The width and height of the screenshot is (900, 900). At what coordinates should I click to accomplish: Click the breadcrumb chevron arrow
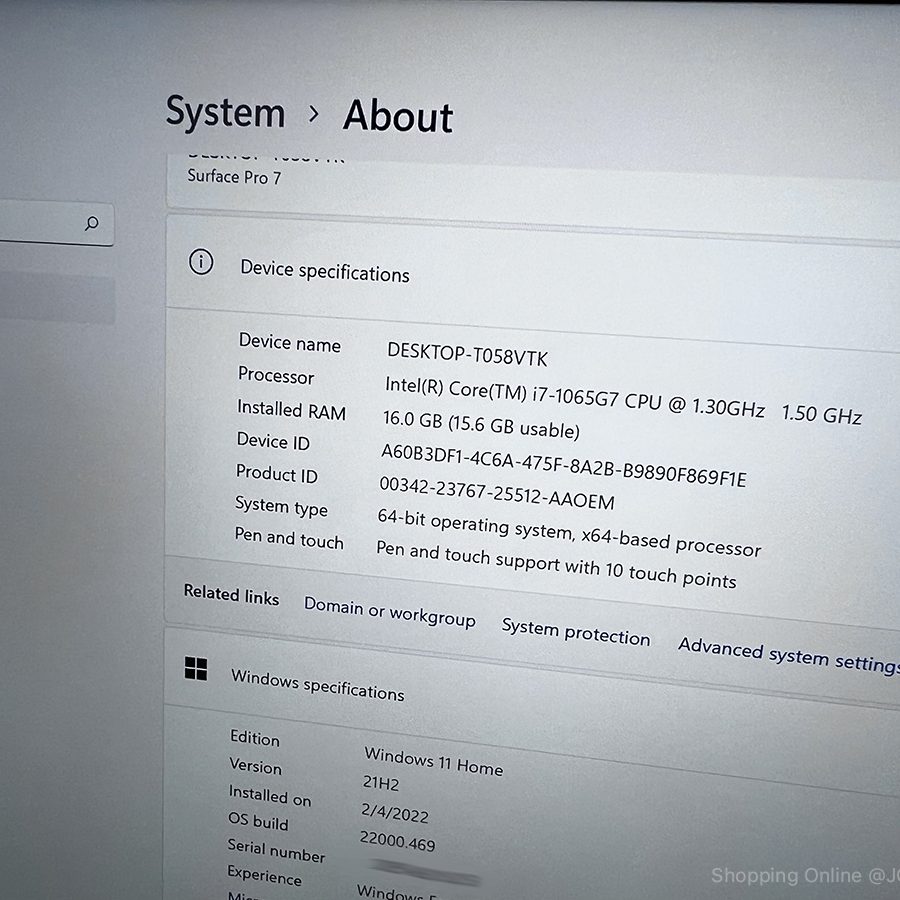pos(313,114)
